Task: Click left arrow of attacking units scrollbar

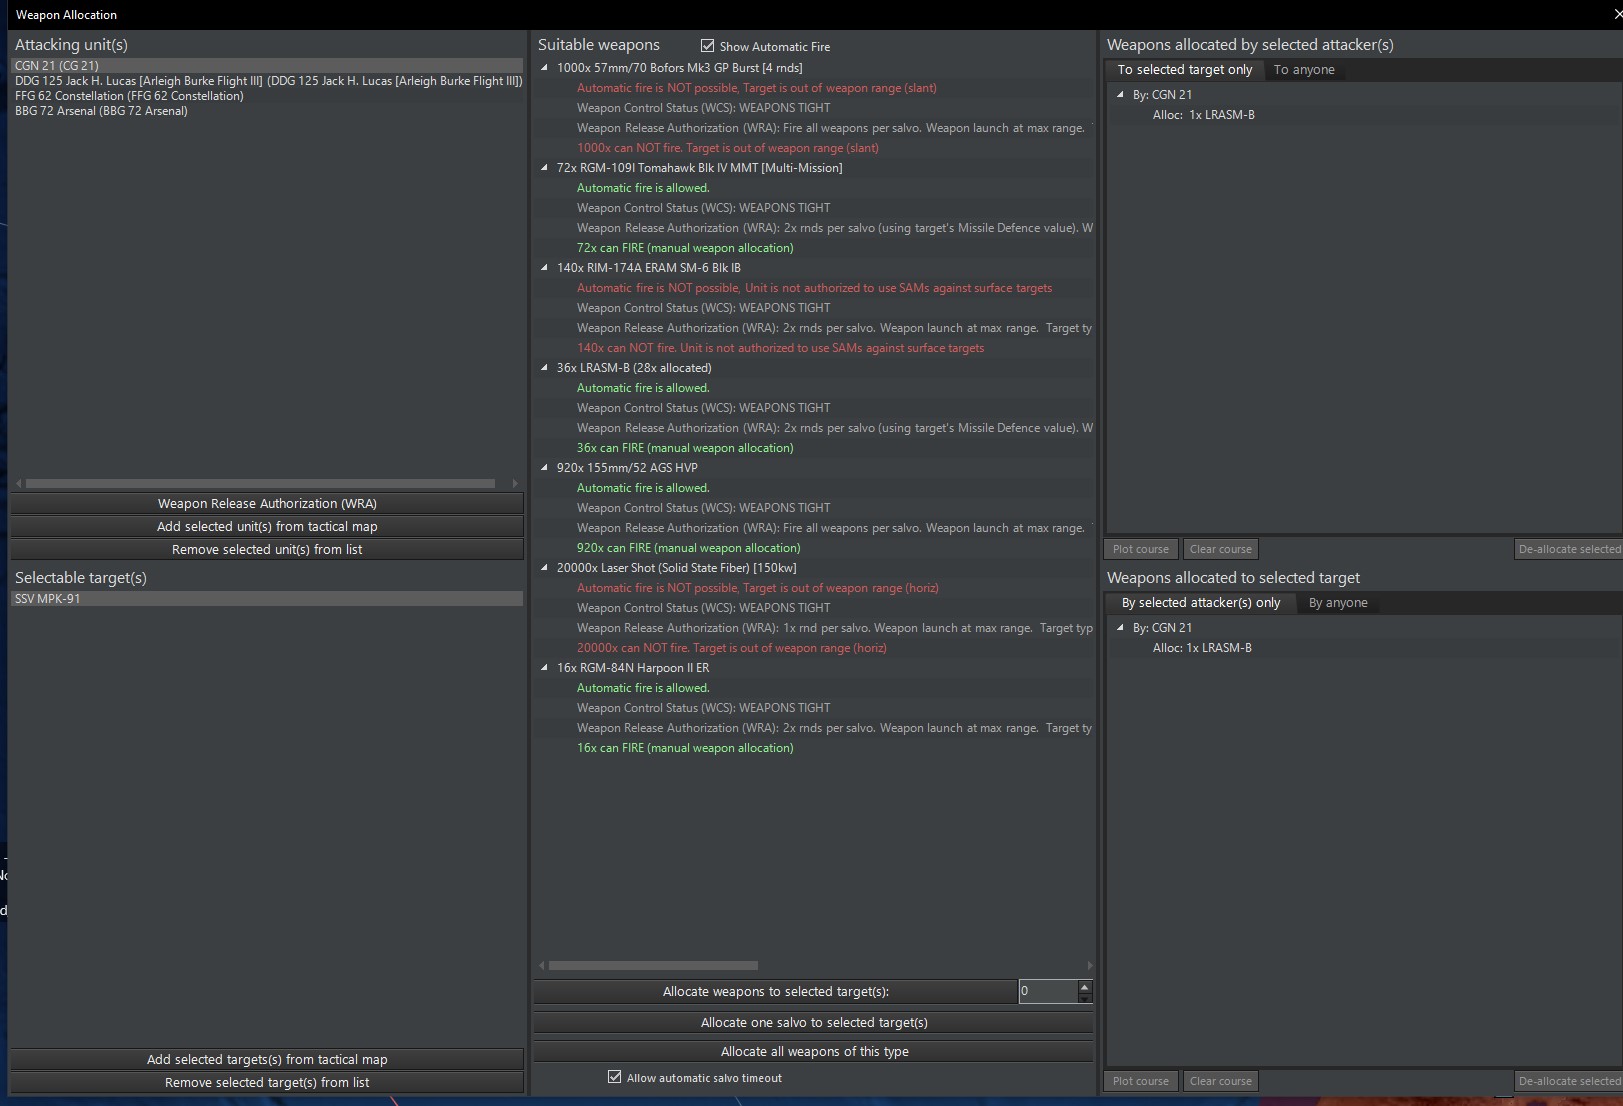Action: [x=18, y=484]
